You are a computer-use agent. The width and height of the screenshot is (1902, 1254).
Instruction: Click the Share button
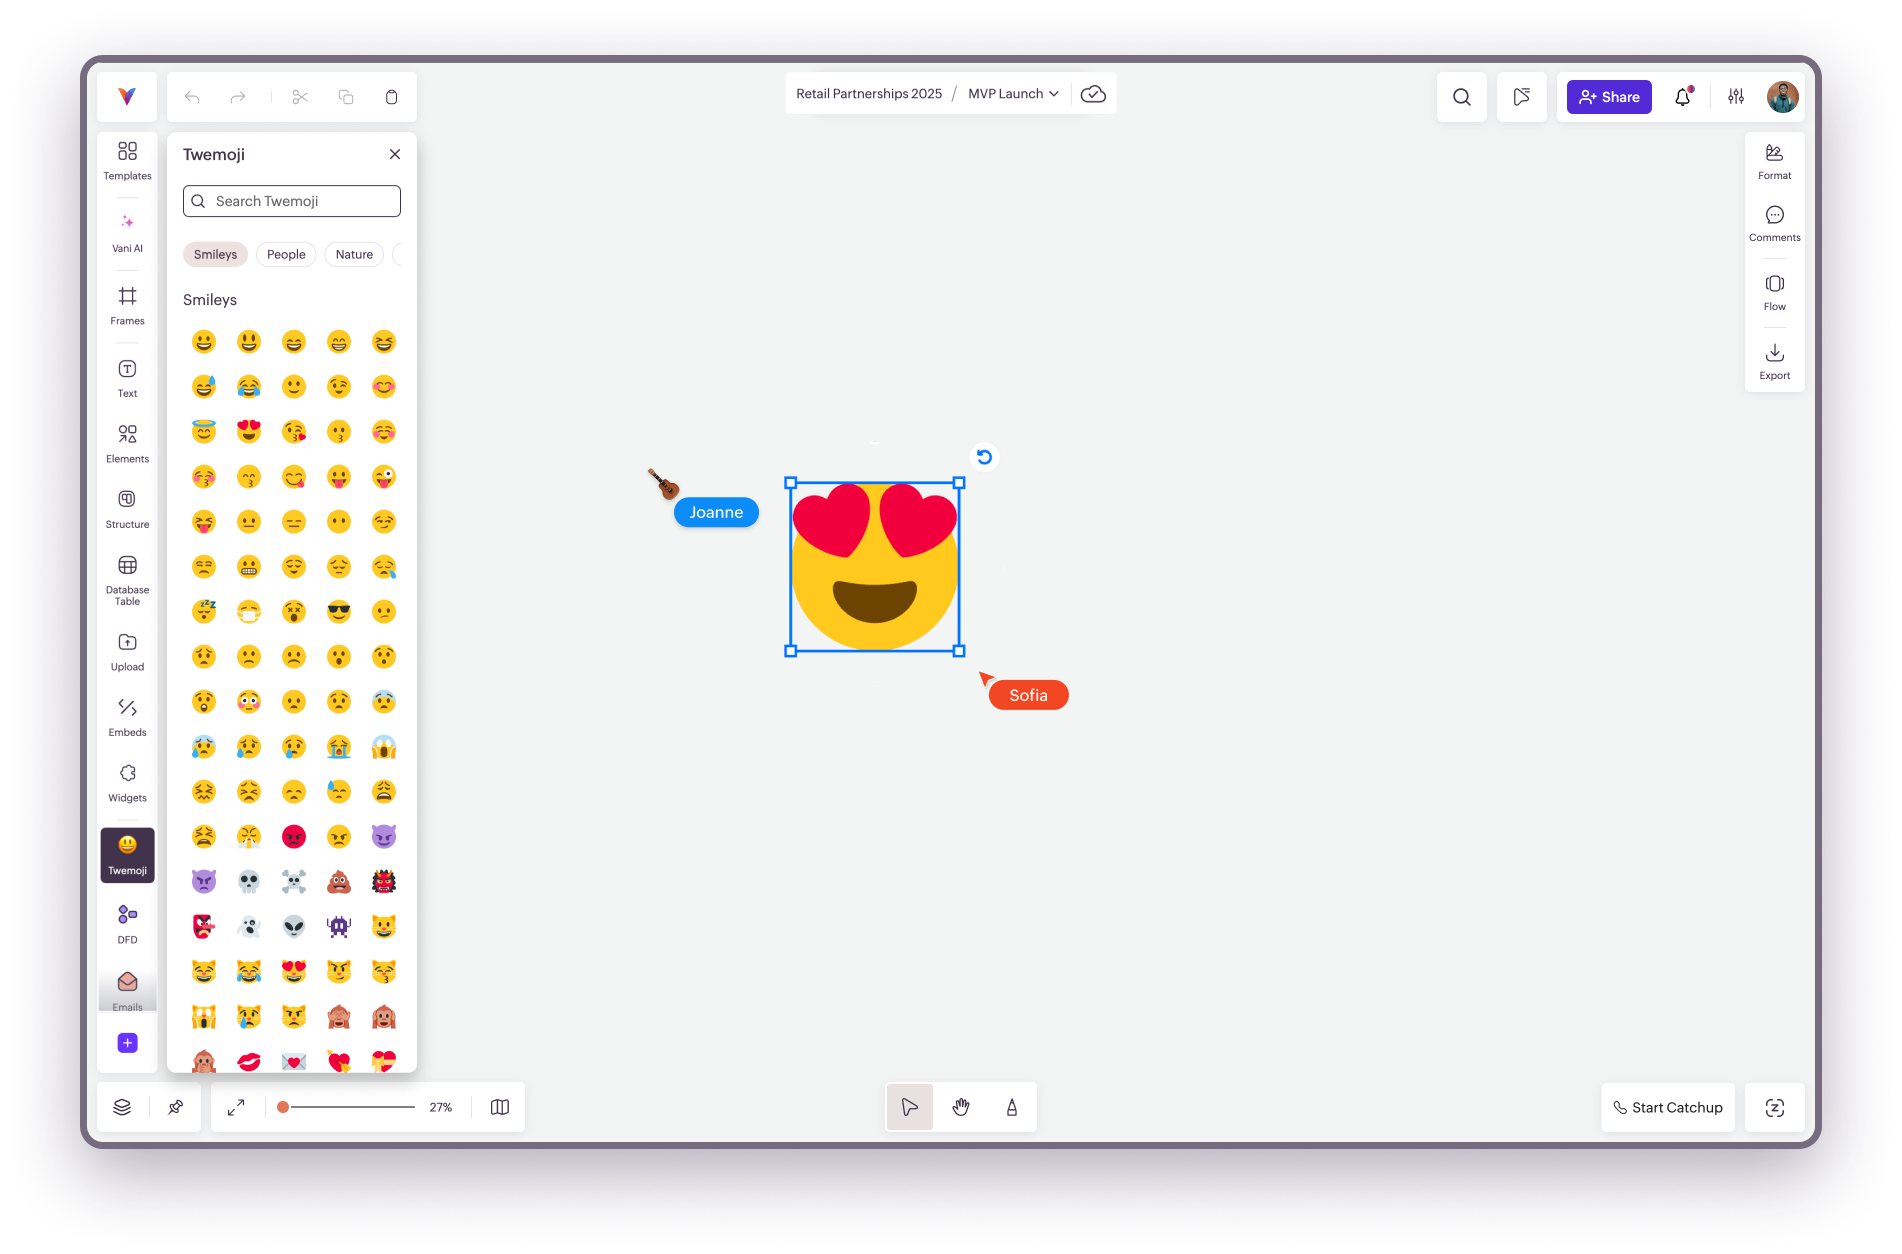coord(1609,97)
